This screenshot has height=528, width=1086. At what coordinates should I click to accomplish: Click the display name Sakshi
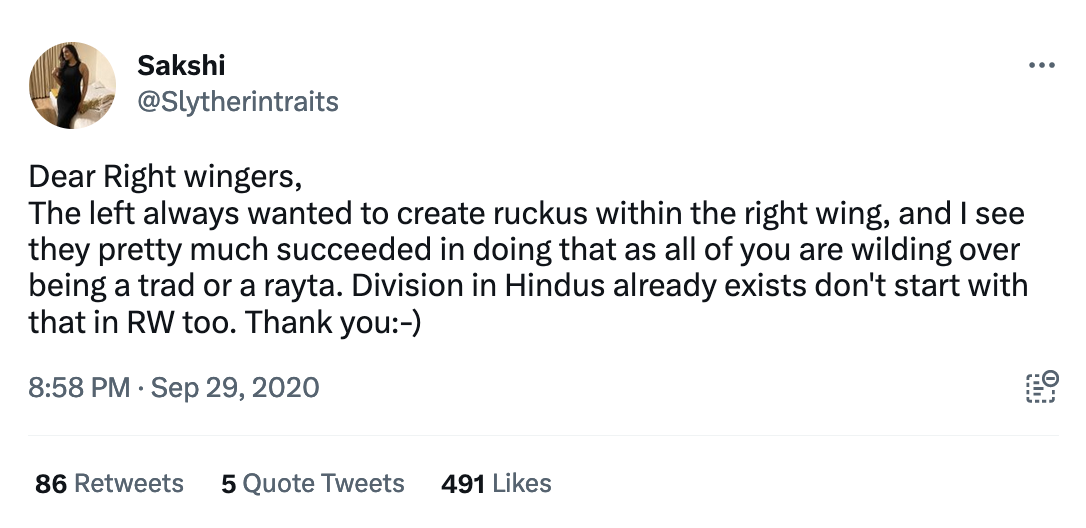(x=180, y=66)
